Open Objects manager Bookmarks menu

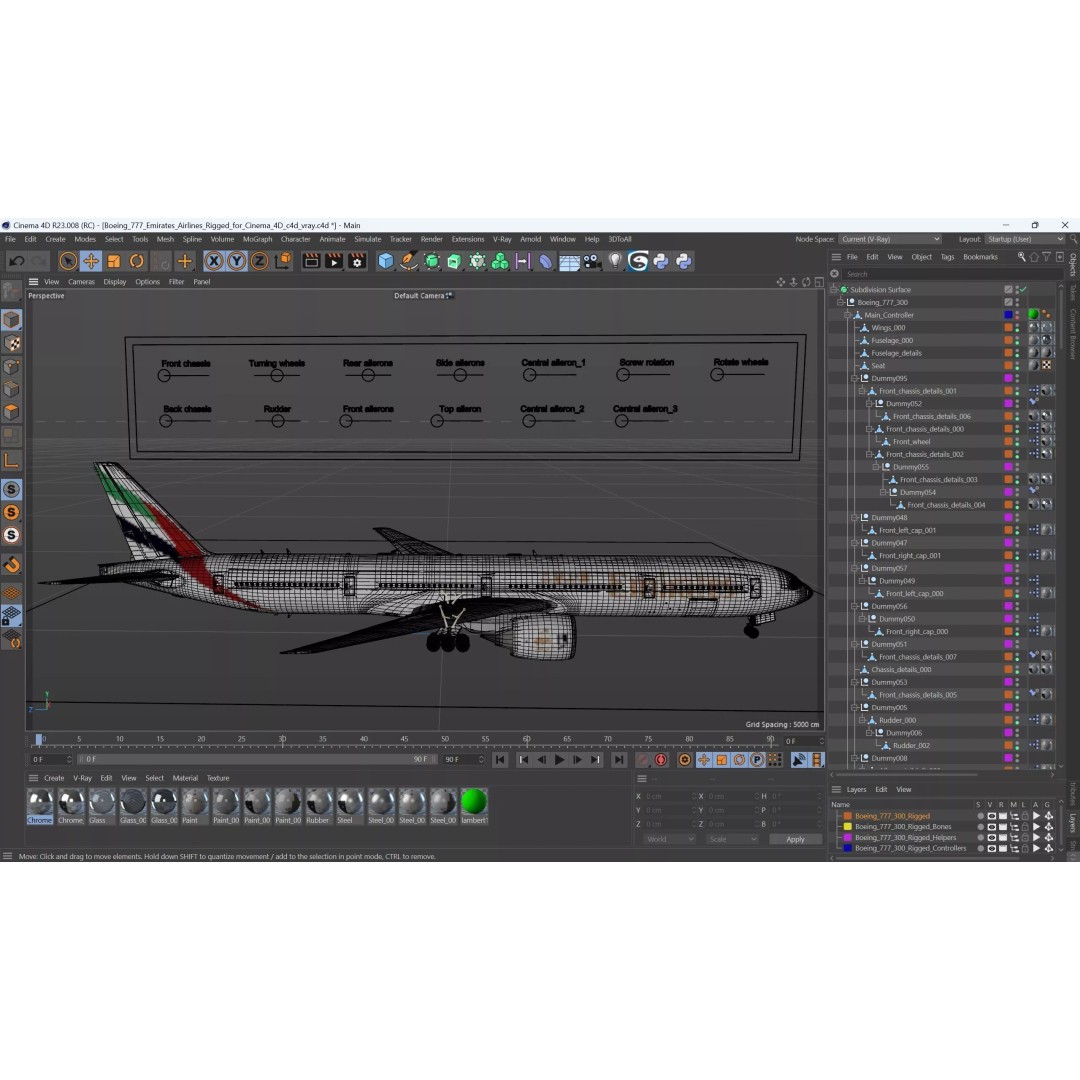click(980, 257)
